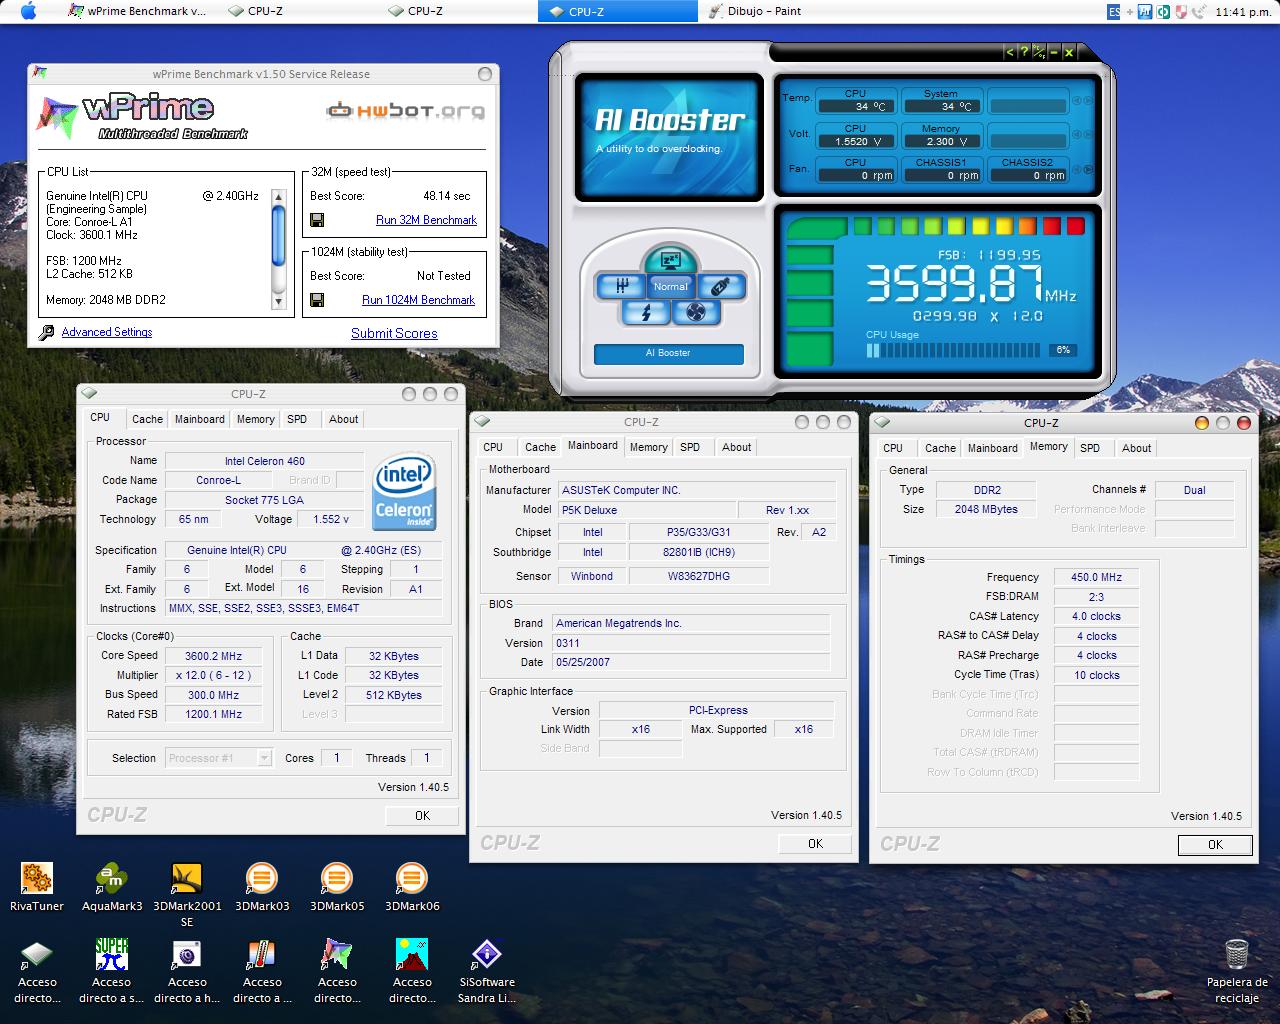Click the Advanced Settings magnifier icon in wPrime
This screenshot has width=1280, height=1024.
[46, 333]
